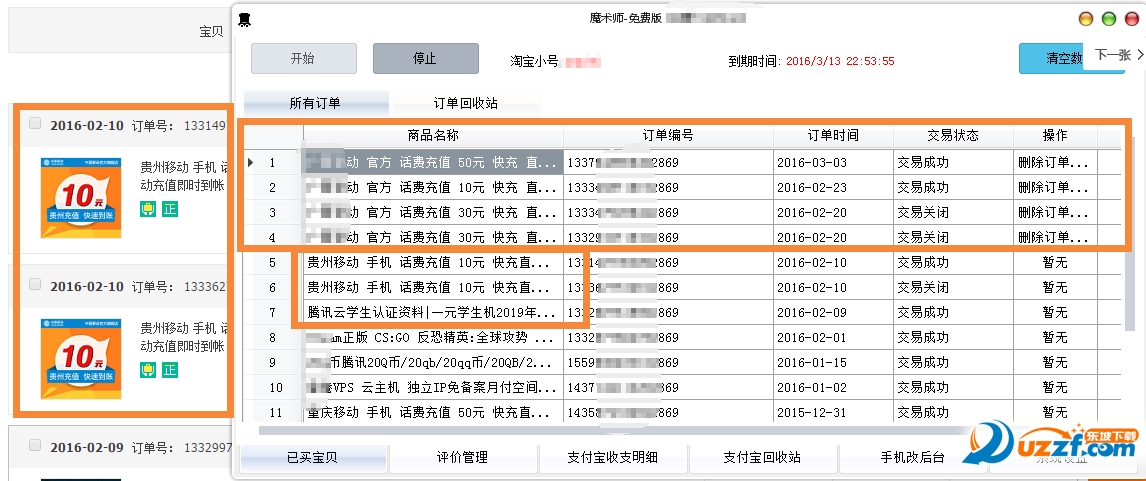Click the 订单时间 column header
1146x481 pixels.
(833, 136)
